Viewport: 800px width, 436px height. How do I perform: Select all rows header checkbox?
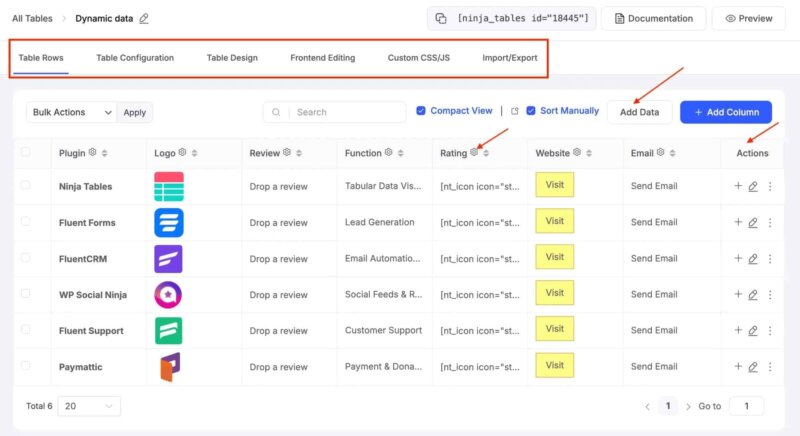click(26, 152)
